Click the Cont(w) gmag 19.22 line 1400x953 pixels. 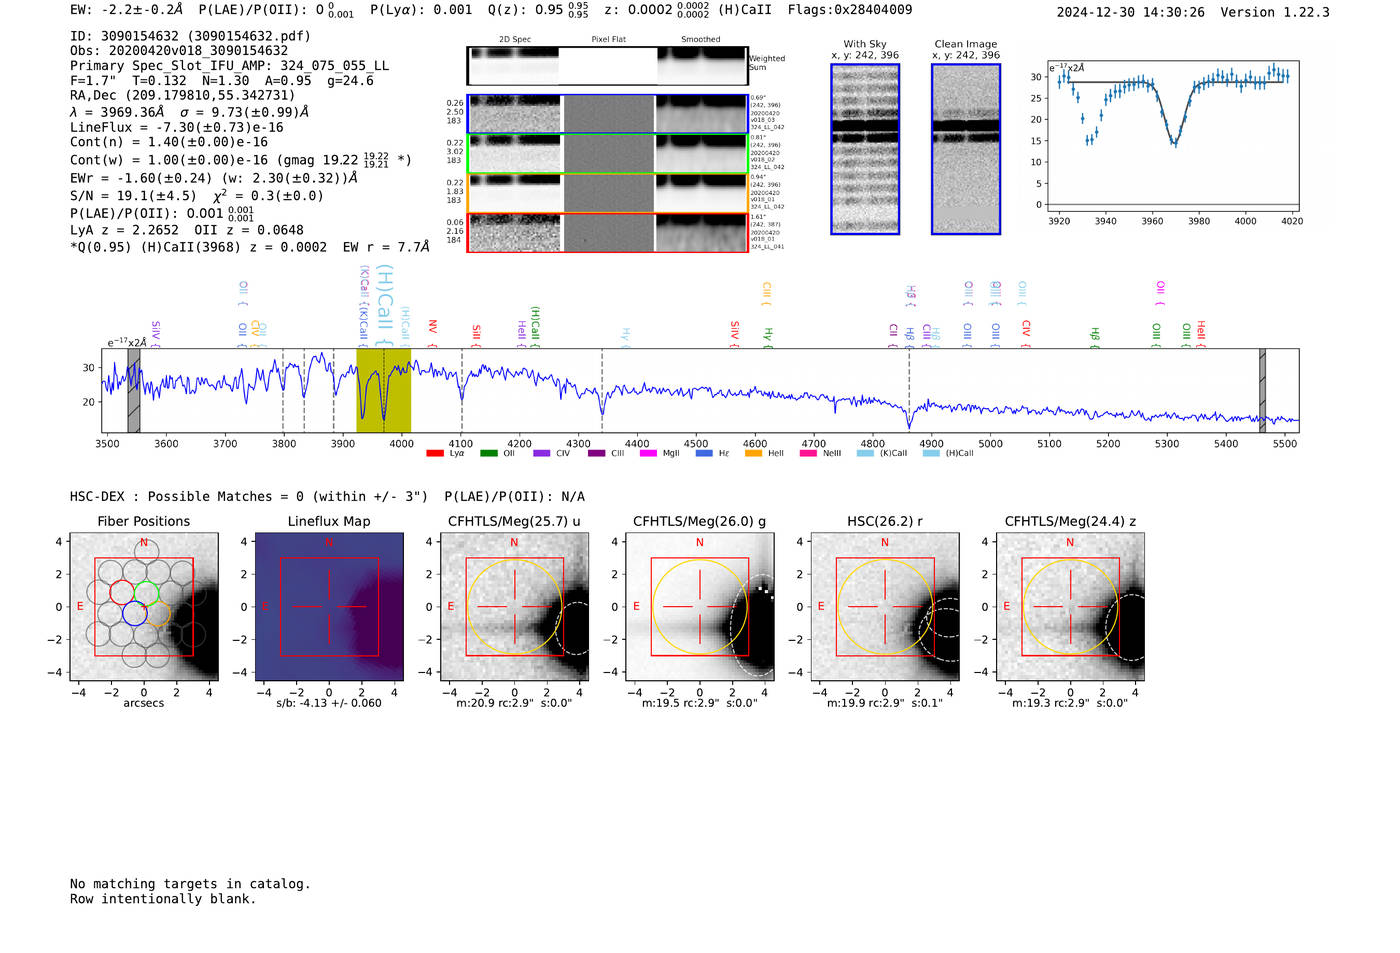[x=241, y=160]
